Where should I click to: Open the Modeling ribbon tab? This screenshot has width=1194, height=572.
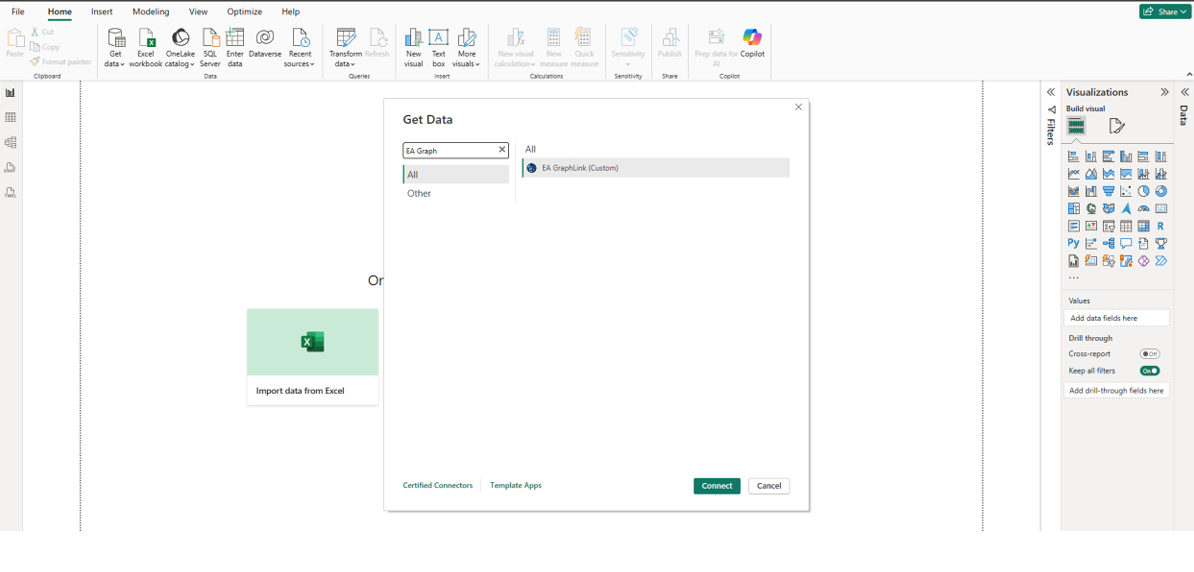pos(151,12)
